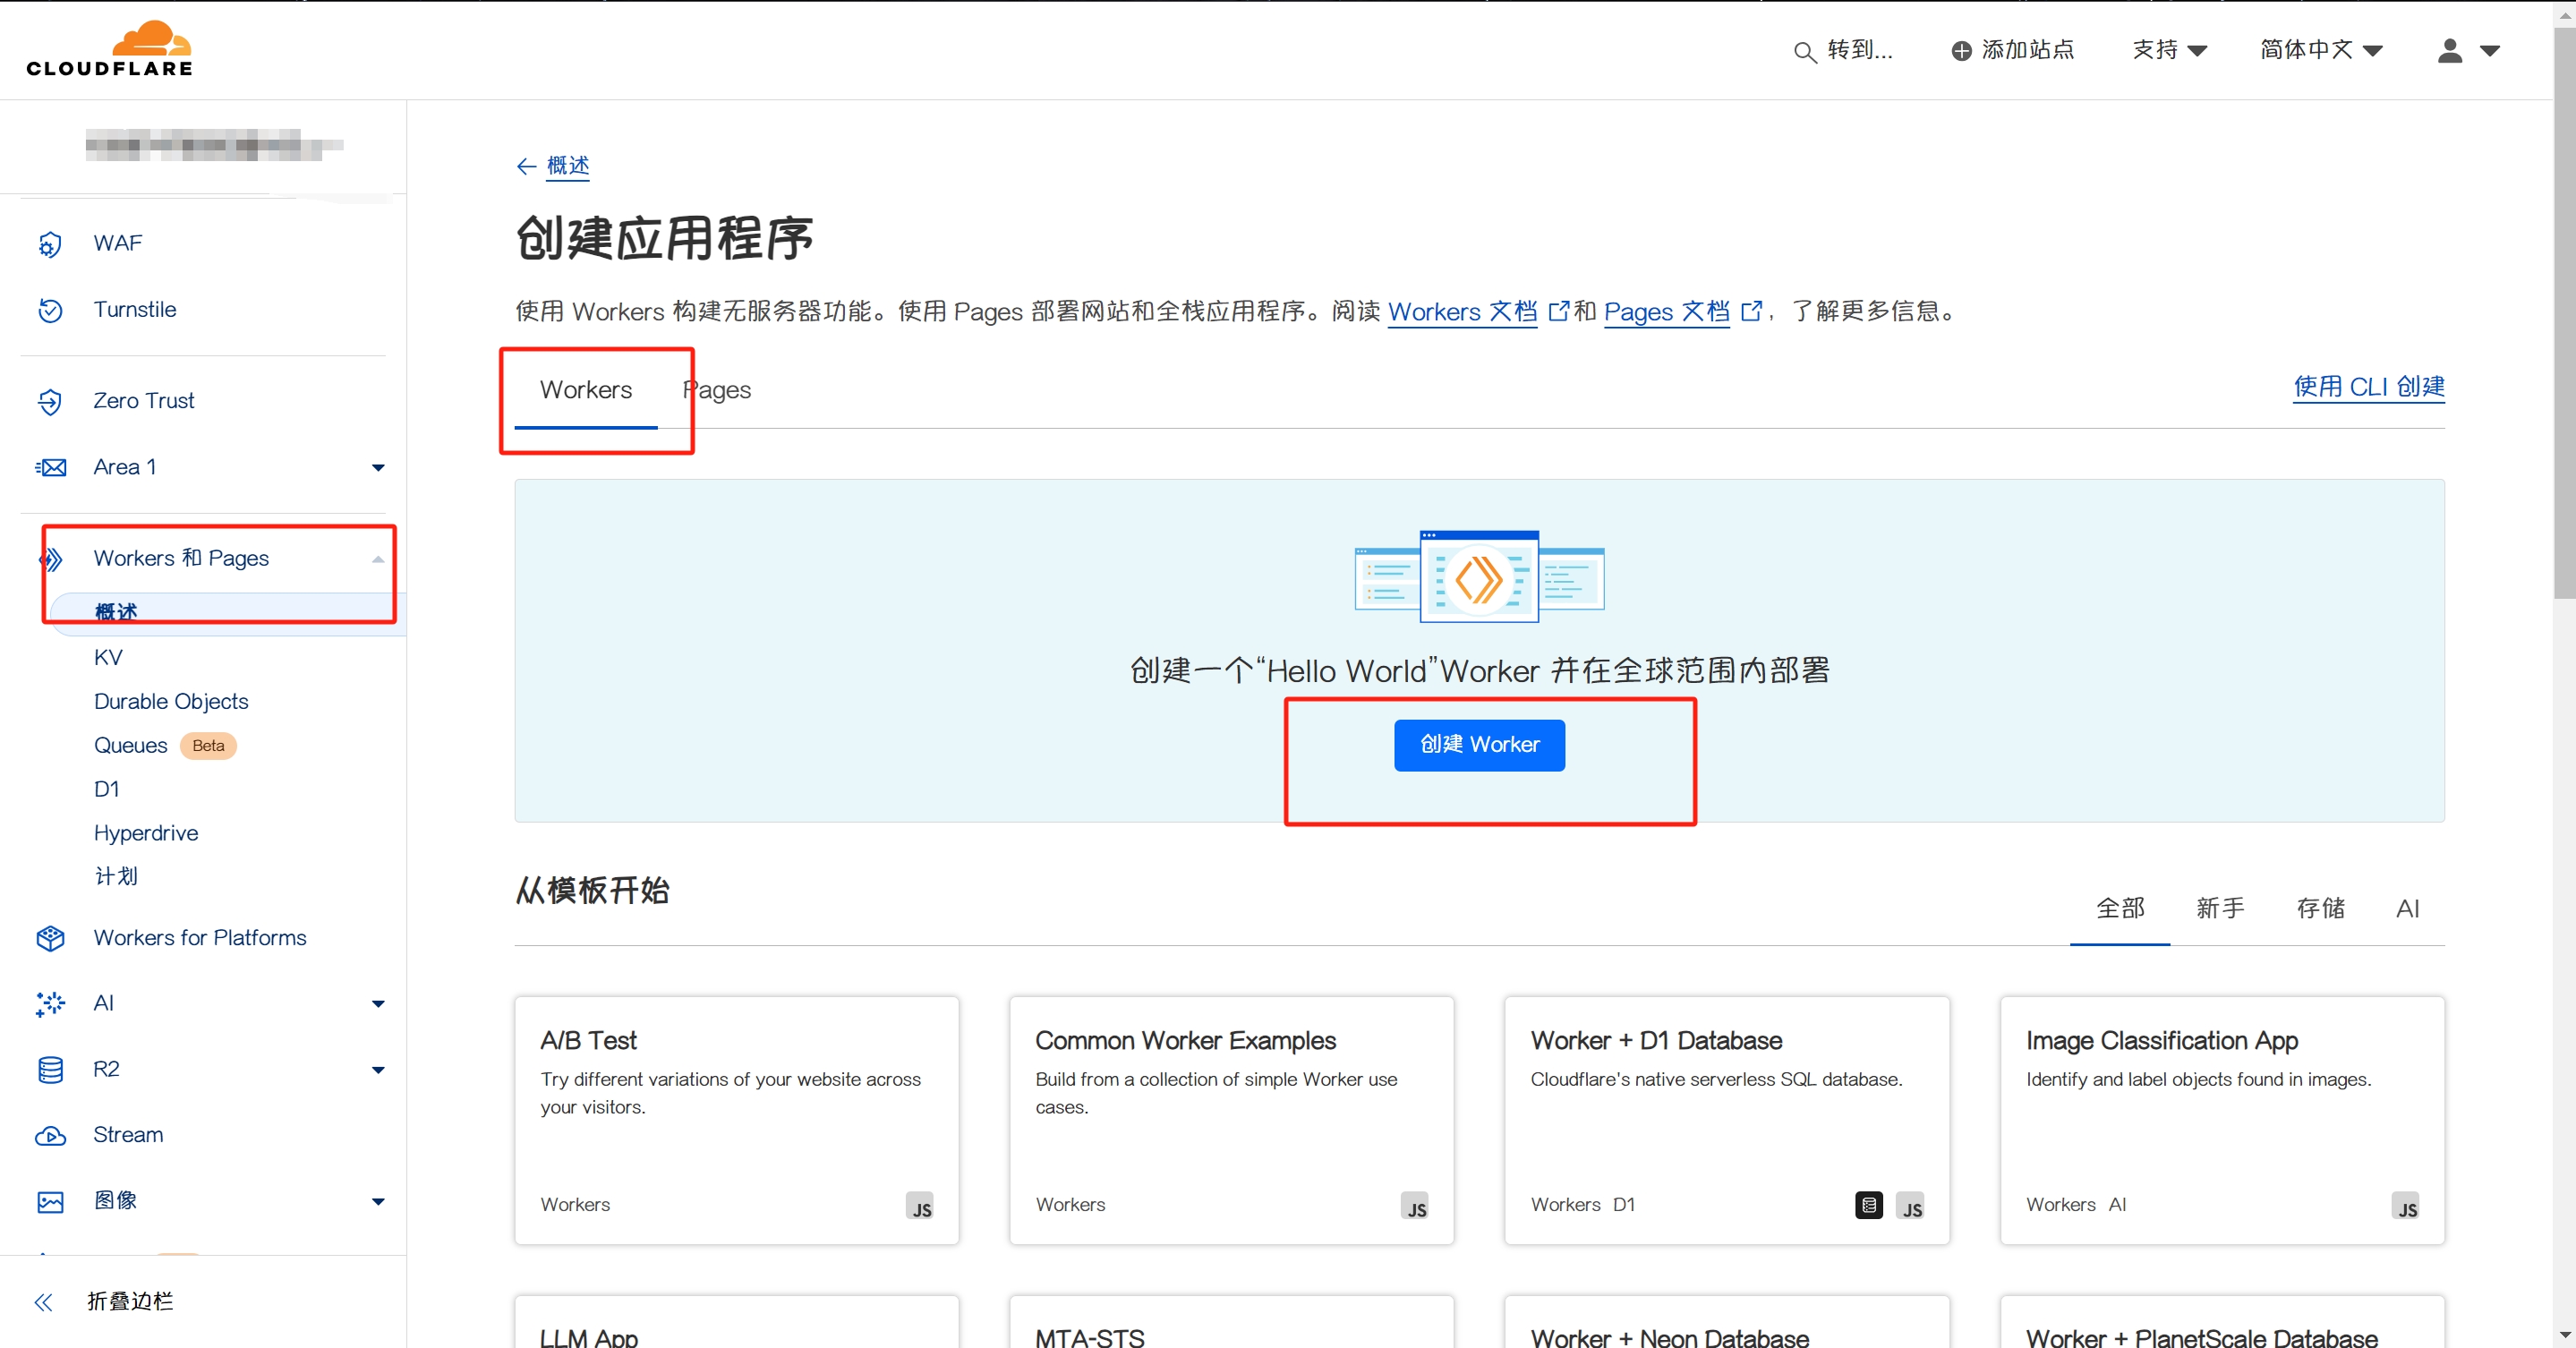The width and height of the screenshot is (2576, 1348).
Task: Click the 转到... search box
Action: tap(1843, 50)
